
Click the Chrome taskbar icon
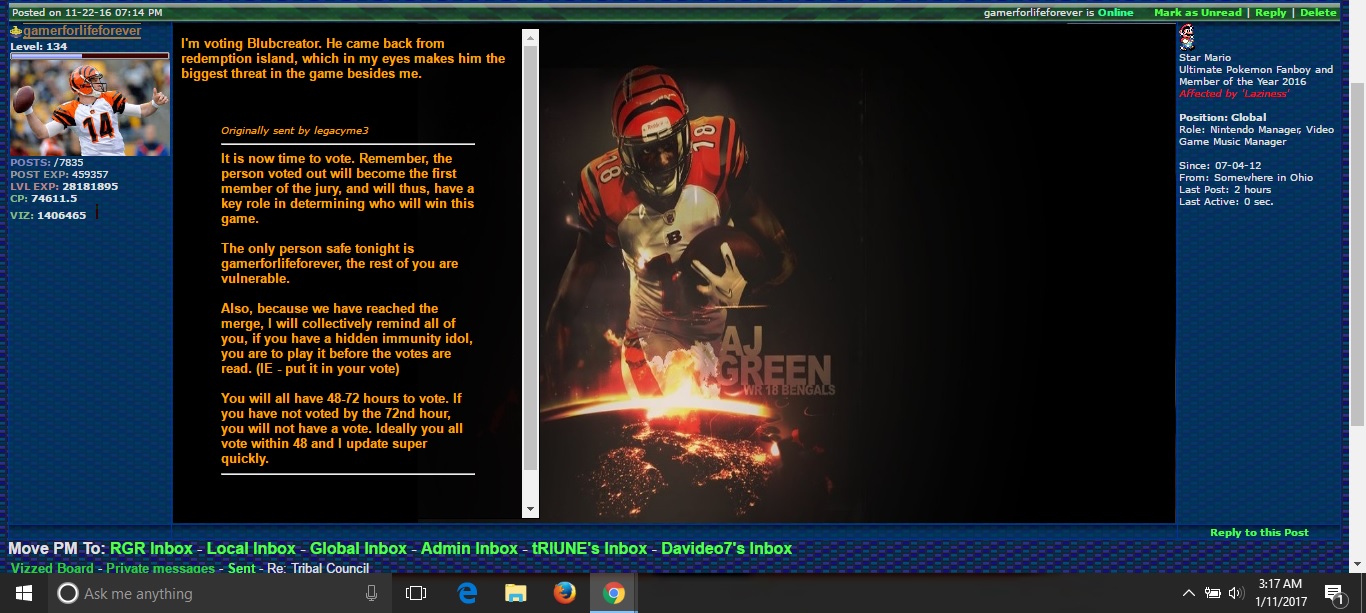coord(613,593)
